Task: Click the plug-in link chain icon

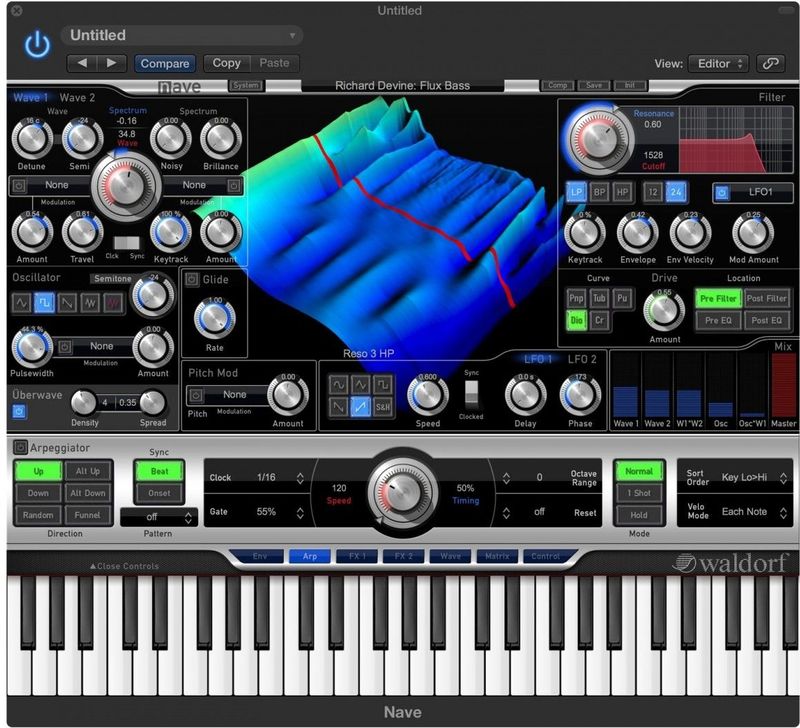Action: point(770,64)
